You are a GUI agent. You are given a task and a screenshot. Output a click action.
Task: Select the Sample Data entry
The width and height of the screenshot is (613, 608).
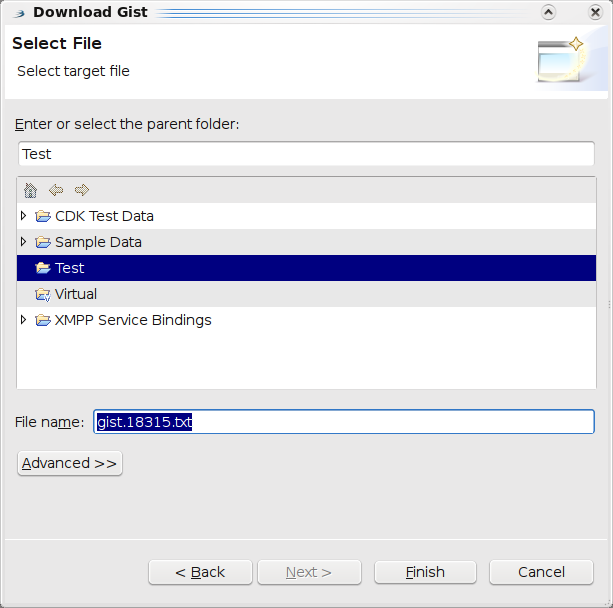tap(98, 242)
